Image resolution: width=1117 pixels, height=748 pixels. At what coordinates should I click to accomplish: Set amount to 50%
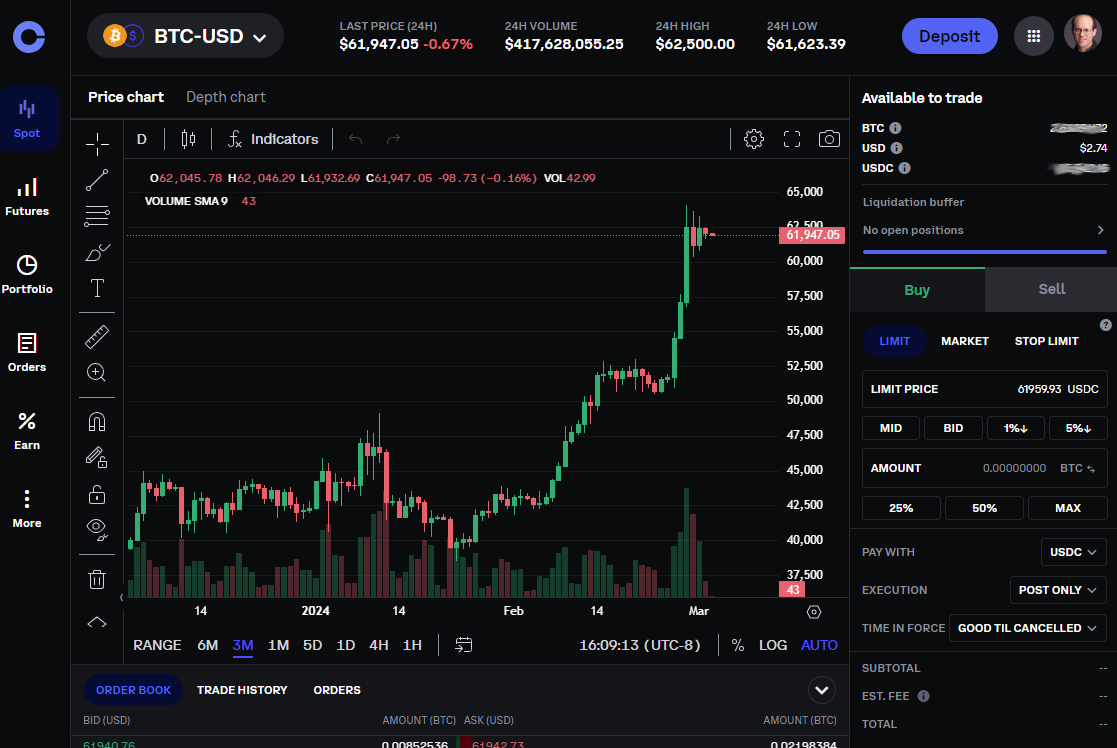pos(984,508)
